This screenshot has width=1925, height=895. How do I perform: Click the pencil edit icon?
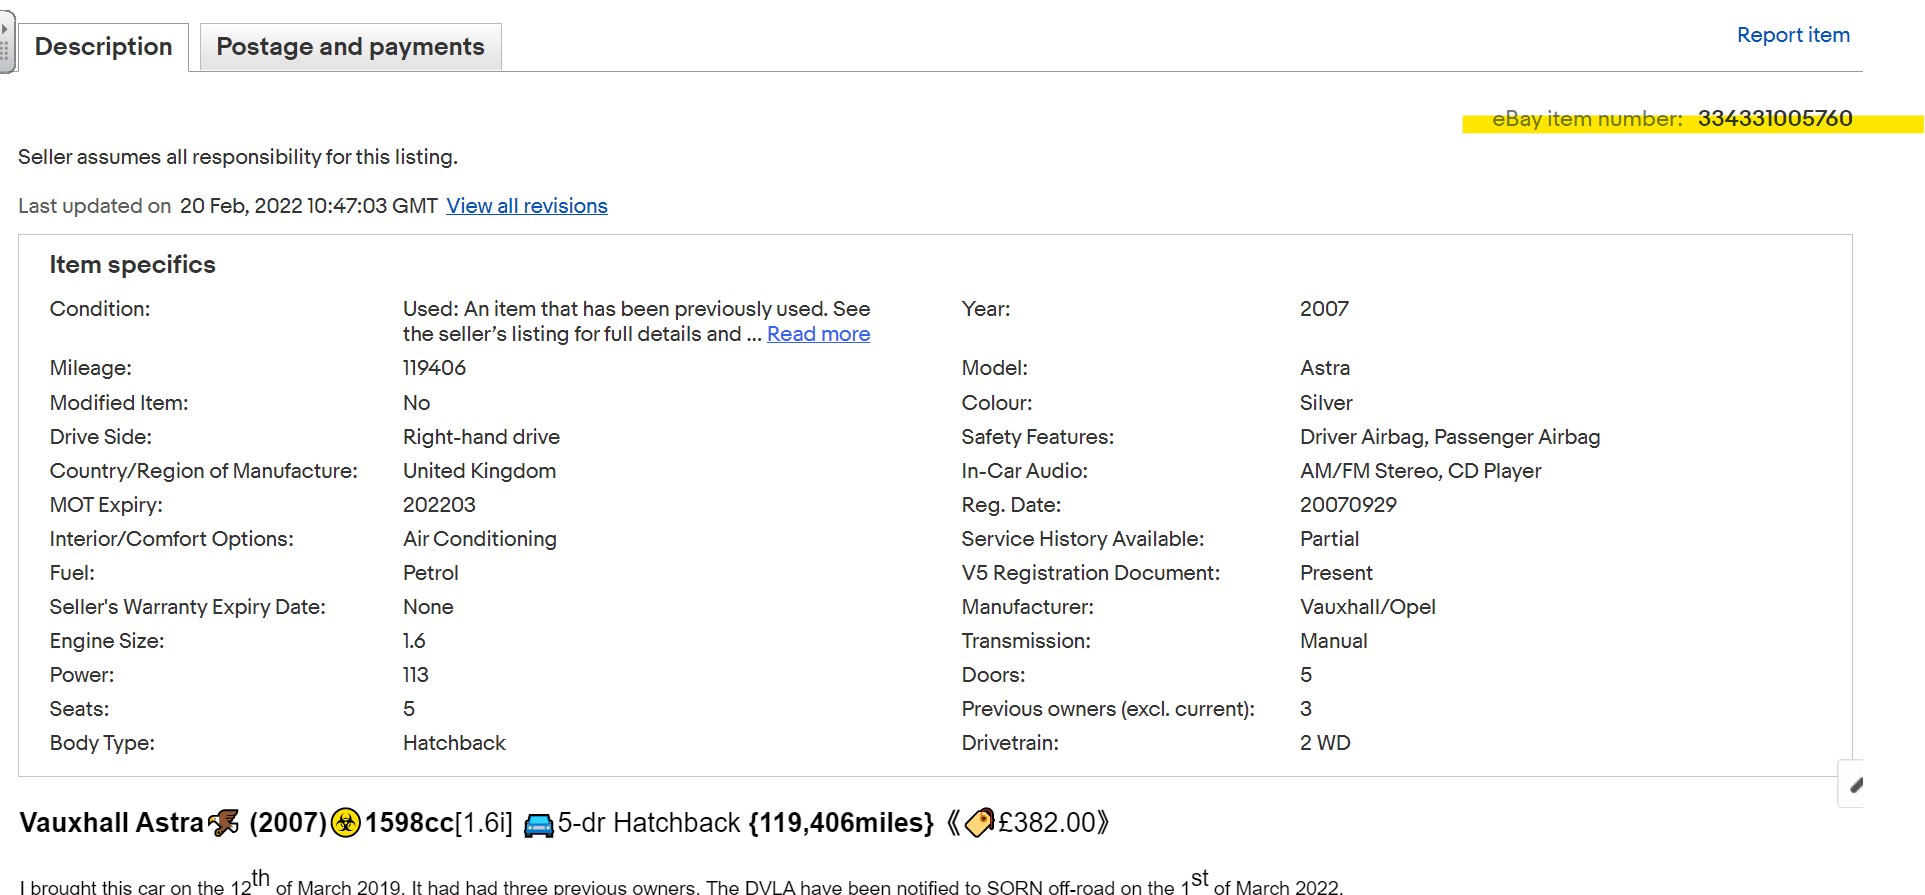[x=1855, y=785]
